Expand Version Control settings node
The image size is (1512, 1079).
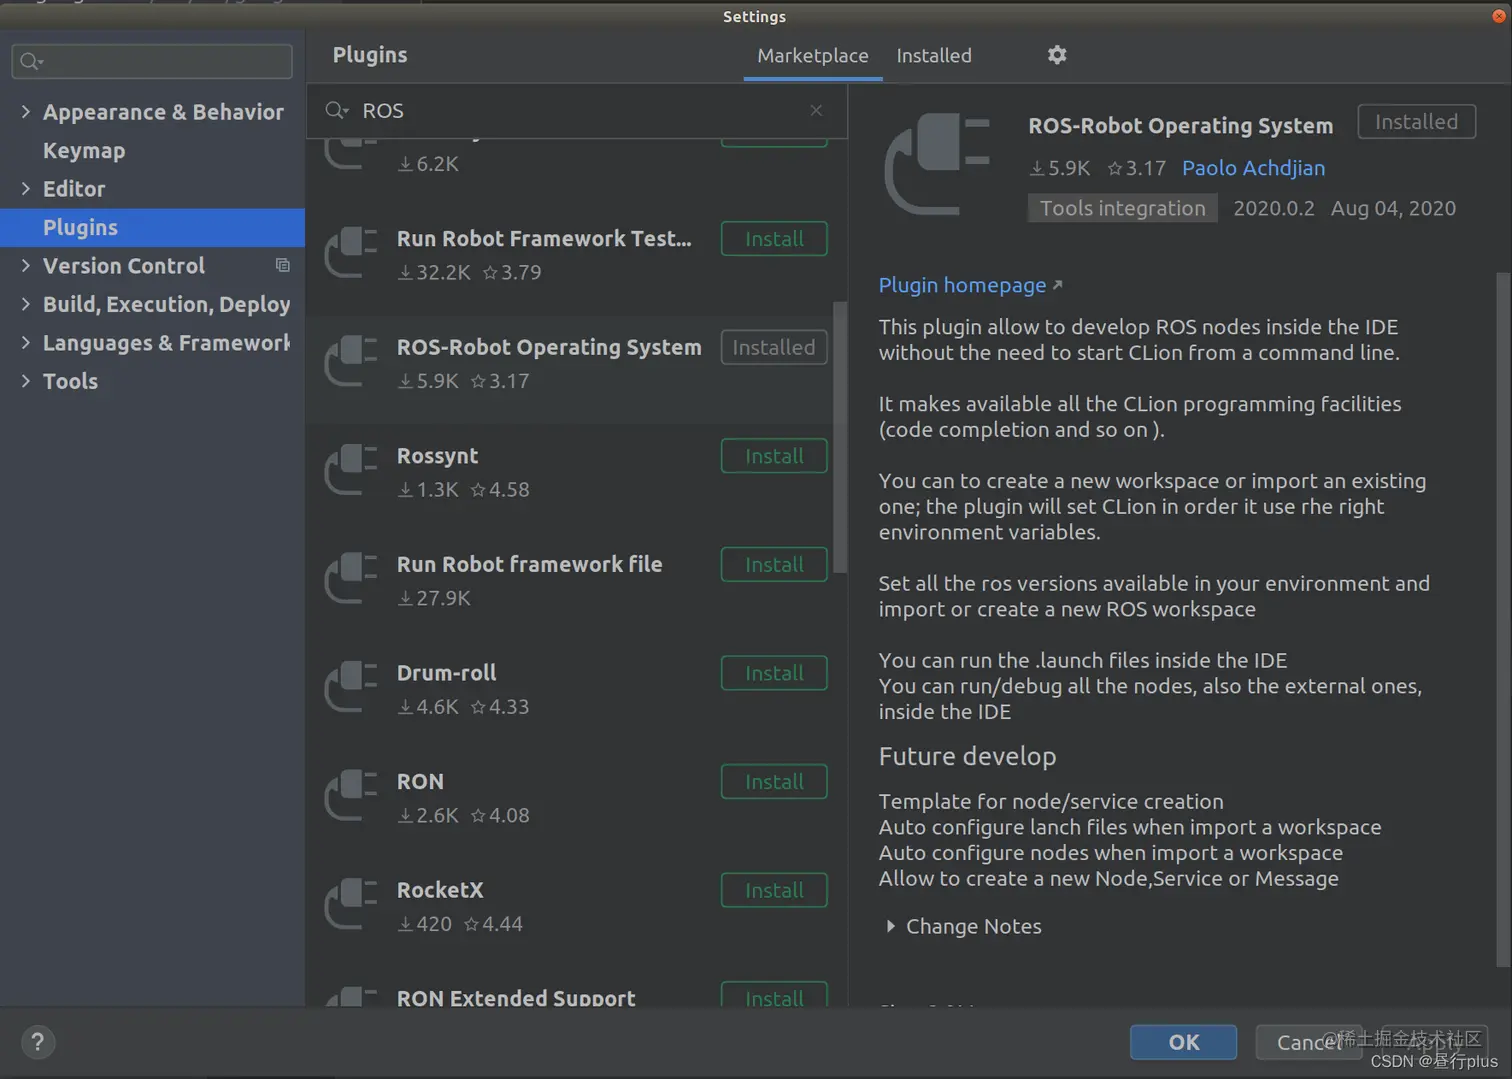point(25,265)
